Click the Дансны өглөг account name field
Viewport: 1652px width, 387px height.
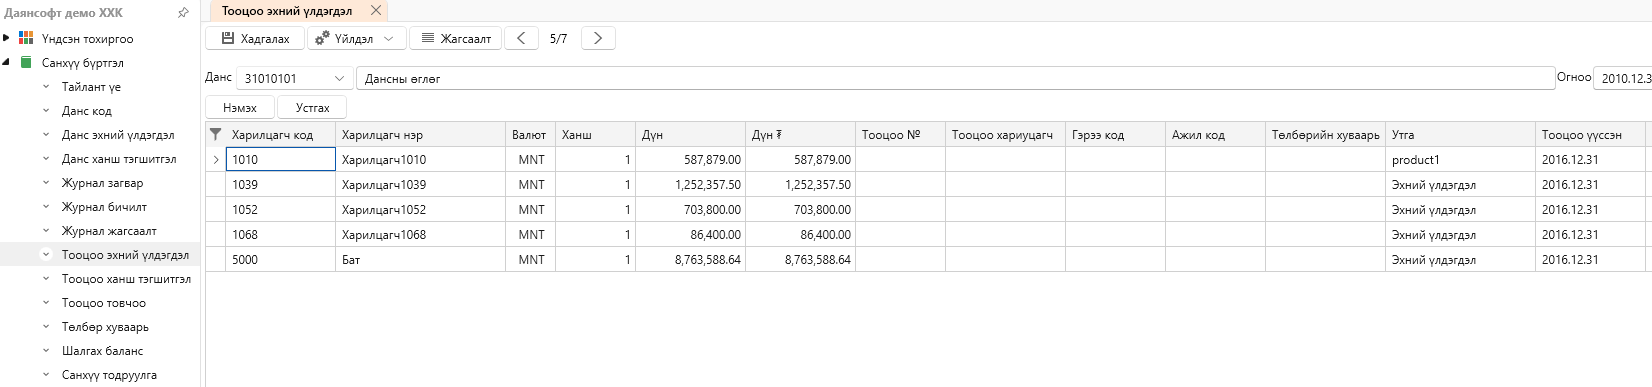coord(955,78)
